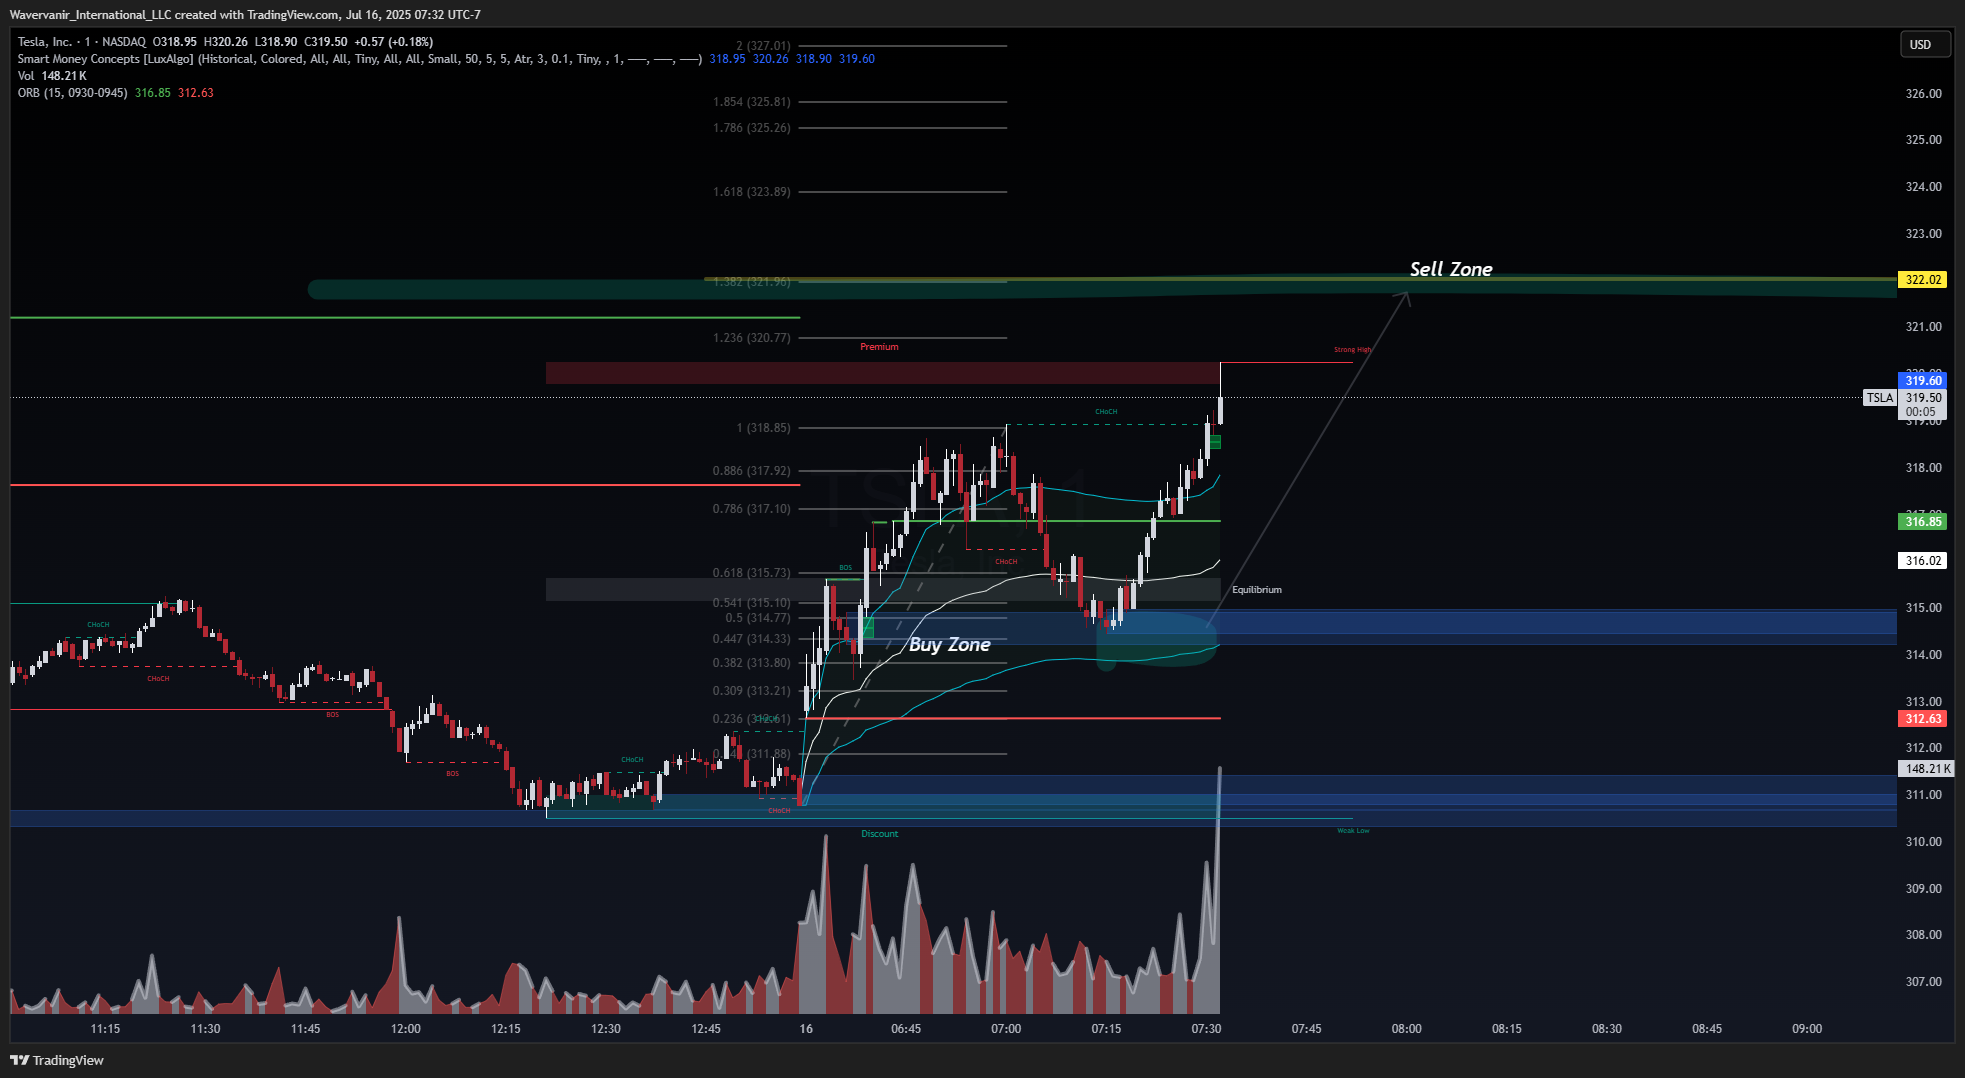Click the 11:15 time axis label
Image resolution: width=1965 pixels, height=1078 pixels.
105,1029
